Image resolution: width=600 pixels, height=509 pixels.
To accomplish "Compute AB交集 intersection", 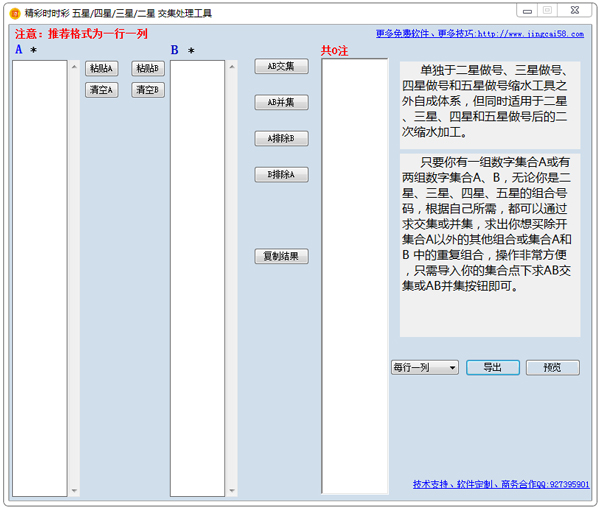I will pos(281,66).
